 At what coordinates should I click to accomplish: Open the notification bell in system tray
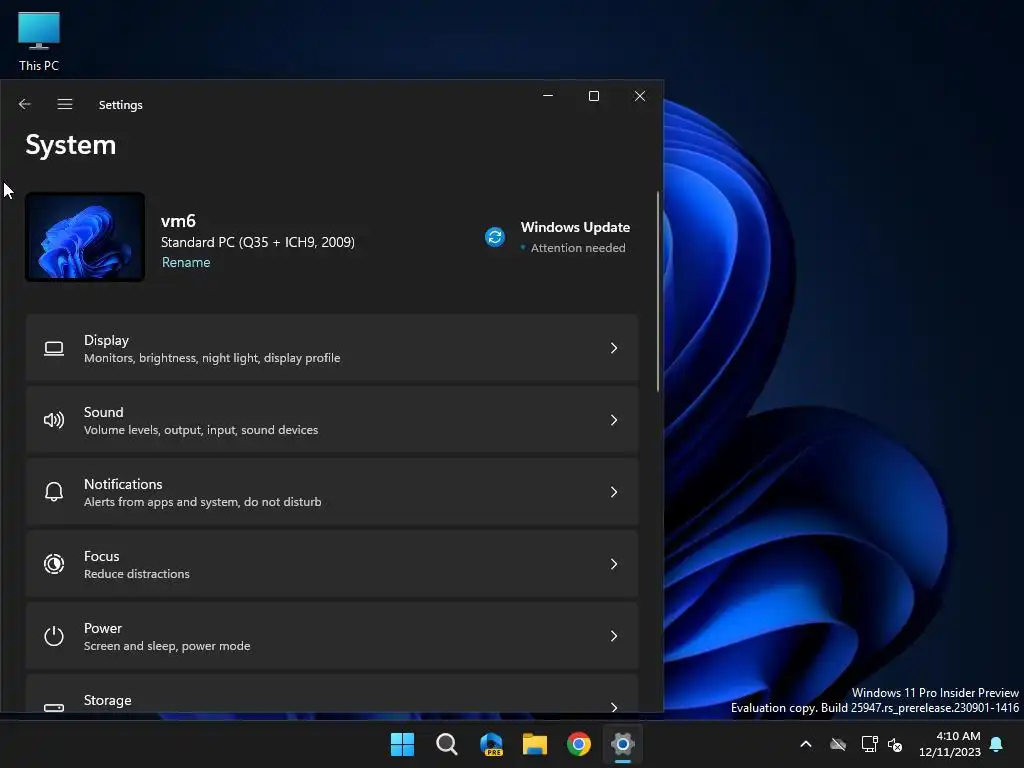coord(996,744)
